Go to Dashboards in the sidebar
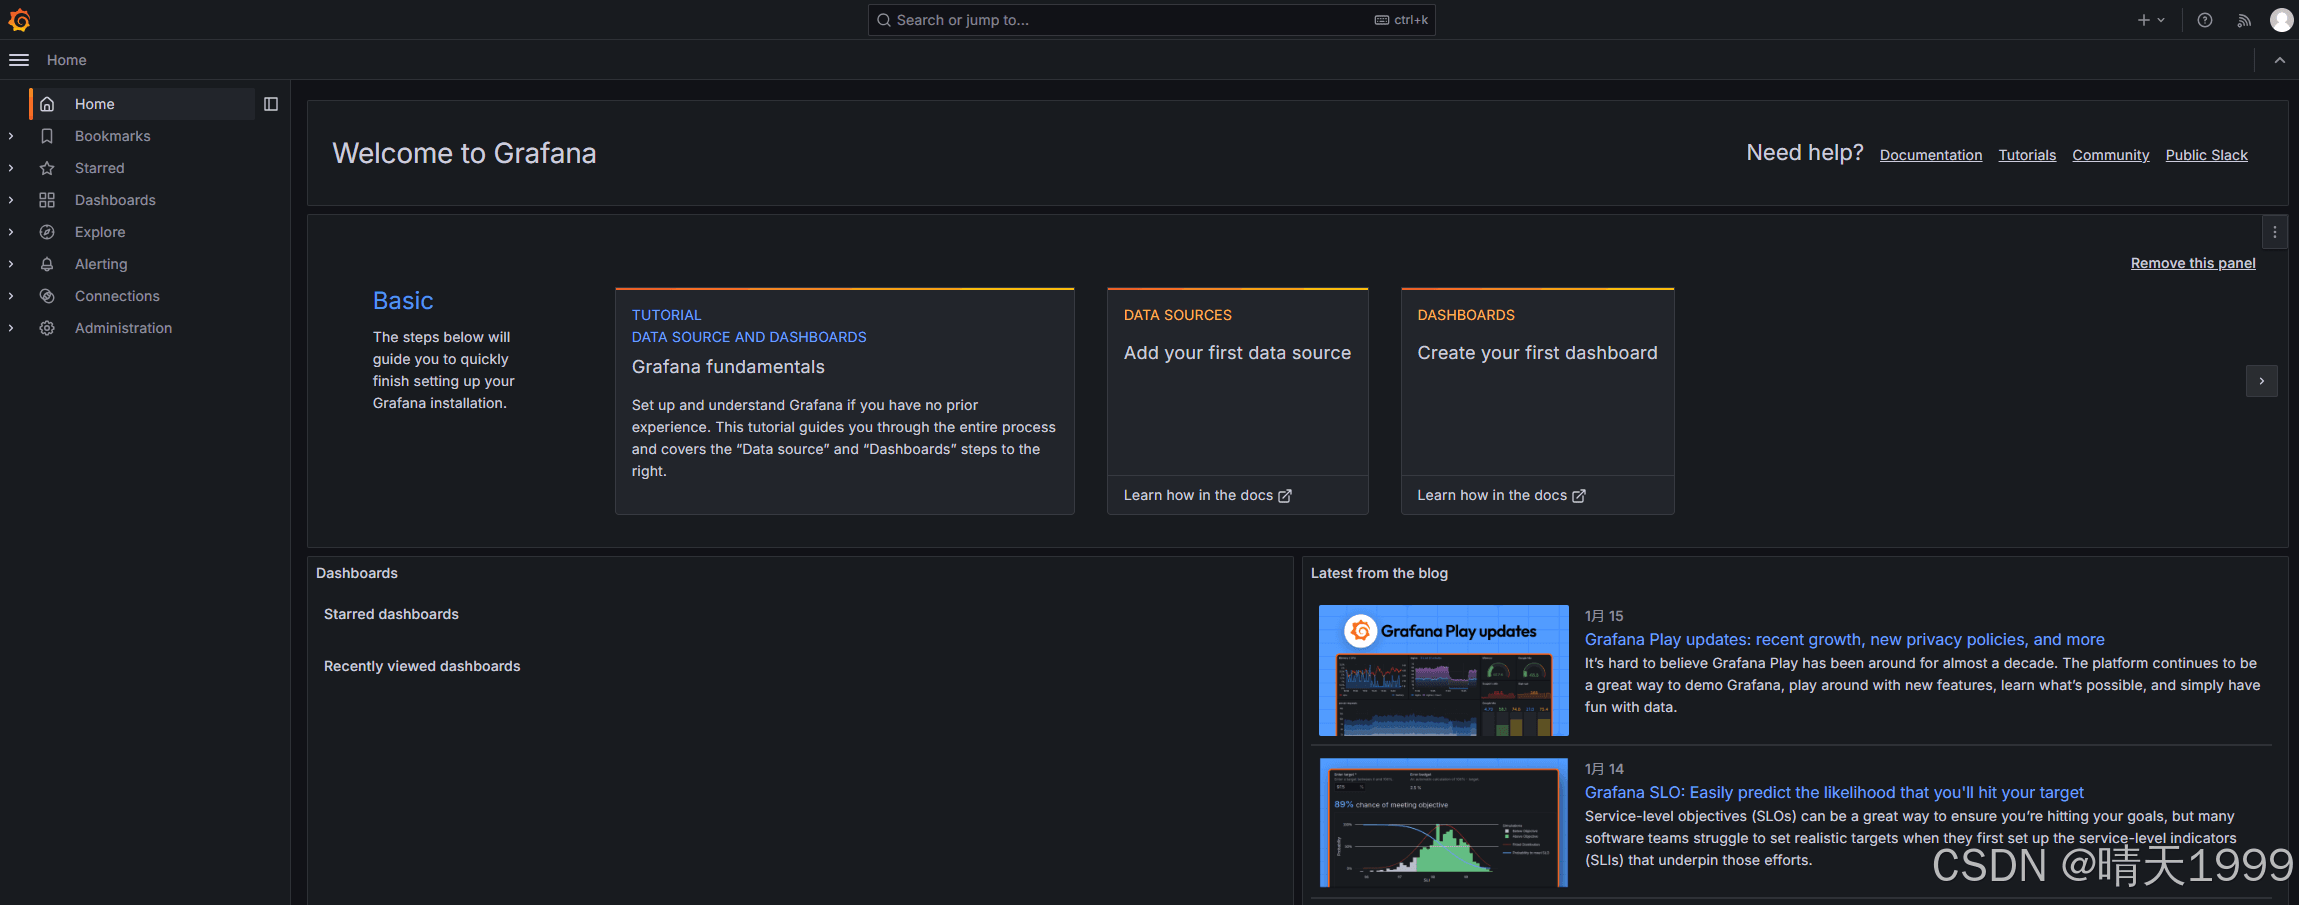Viewport: 2299px width, 905px height. click(x=115, y=200)
